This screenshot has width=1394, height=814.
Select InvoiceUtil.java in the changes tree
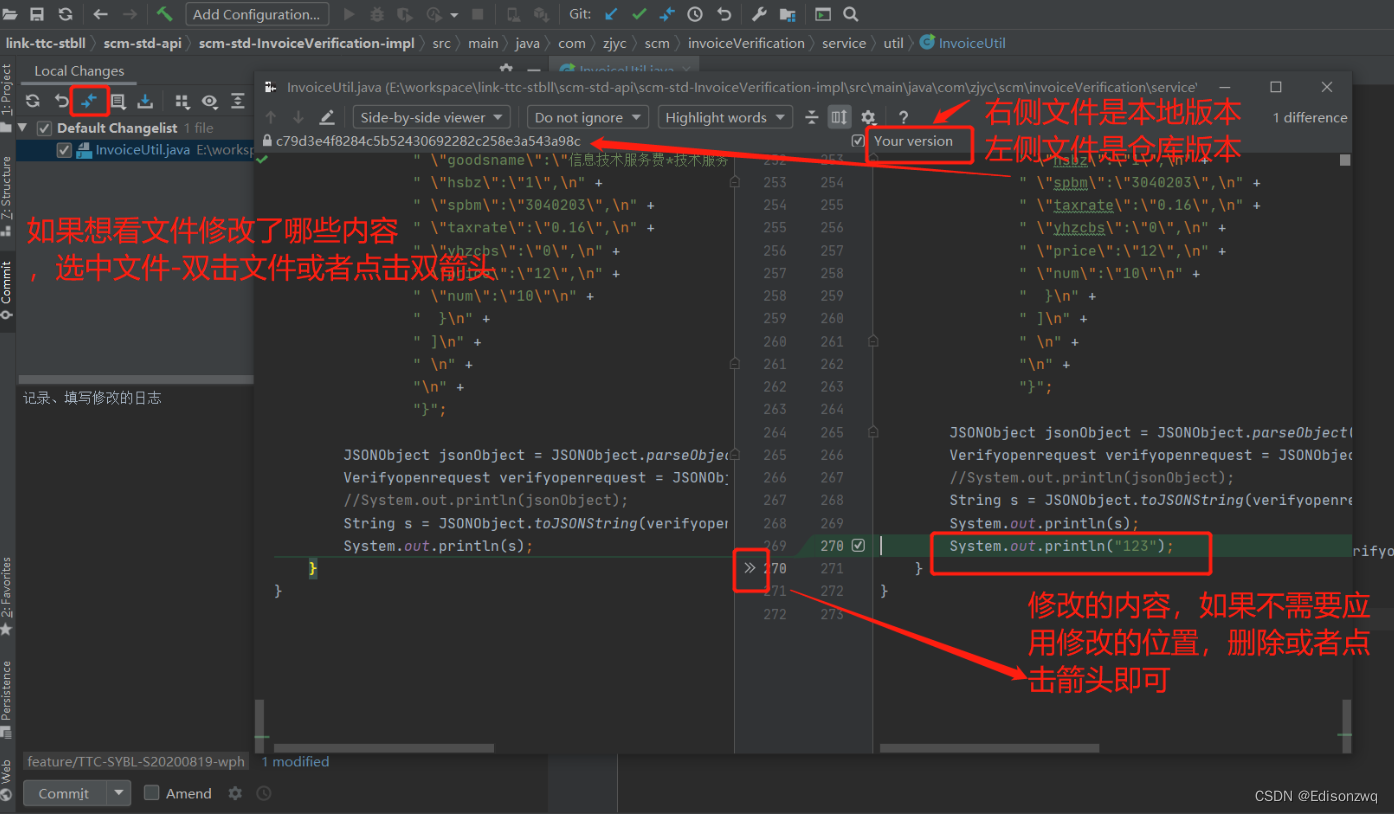click(x=143, y=150)
